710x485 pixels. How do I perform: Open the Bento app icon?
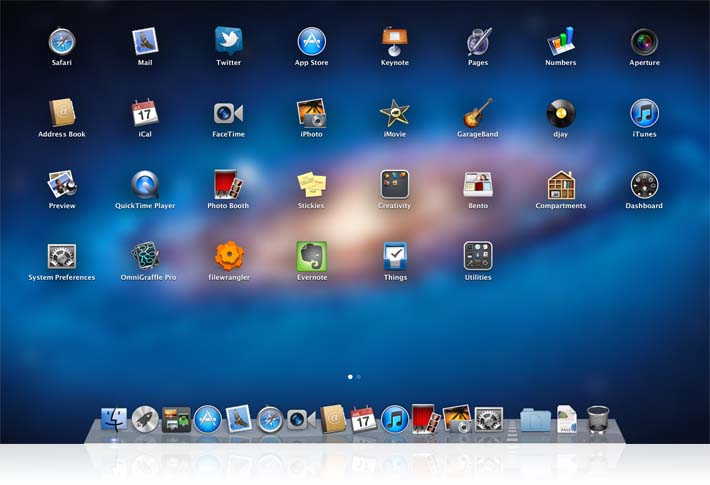478,185
